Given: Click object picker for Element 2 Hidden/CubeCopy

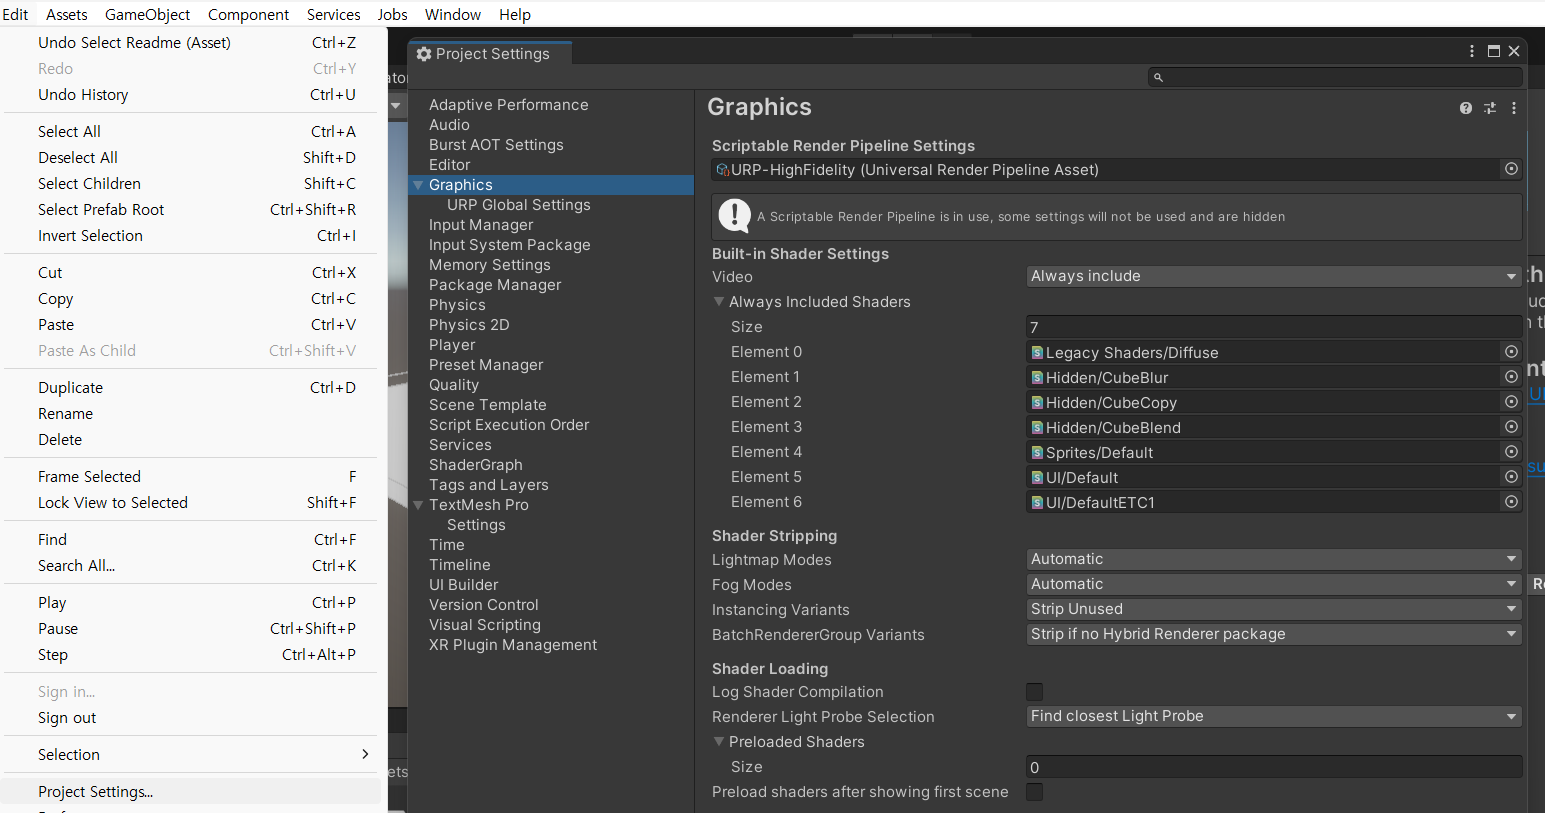Looking at the screenshot, I should [1511, 402].
